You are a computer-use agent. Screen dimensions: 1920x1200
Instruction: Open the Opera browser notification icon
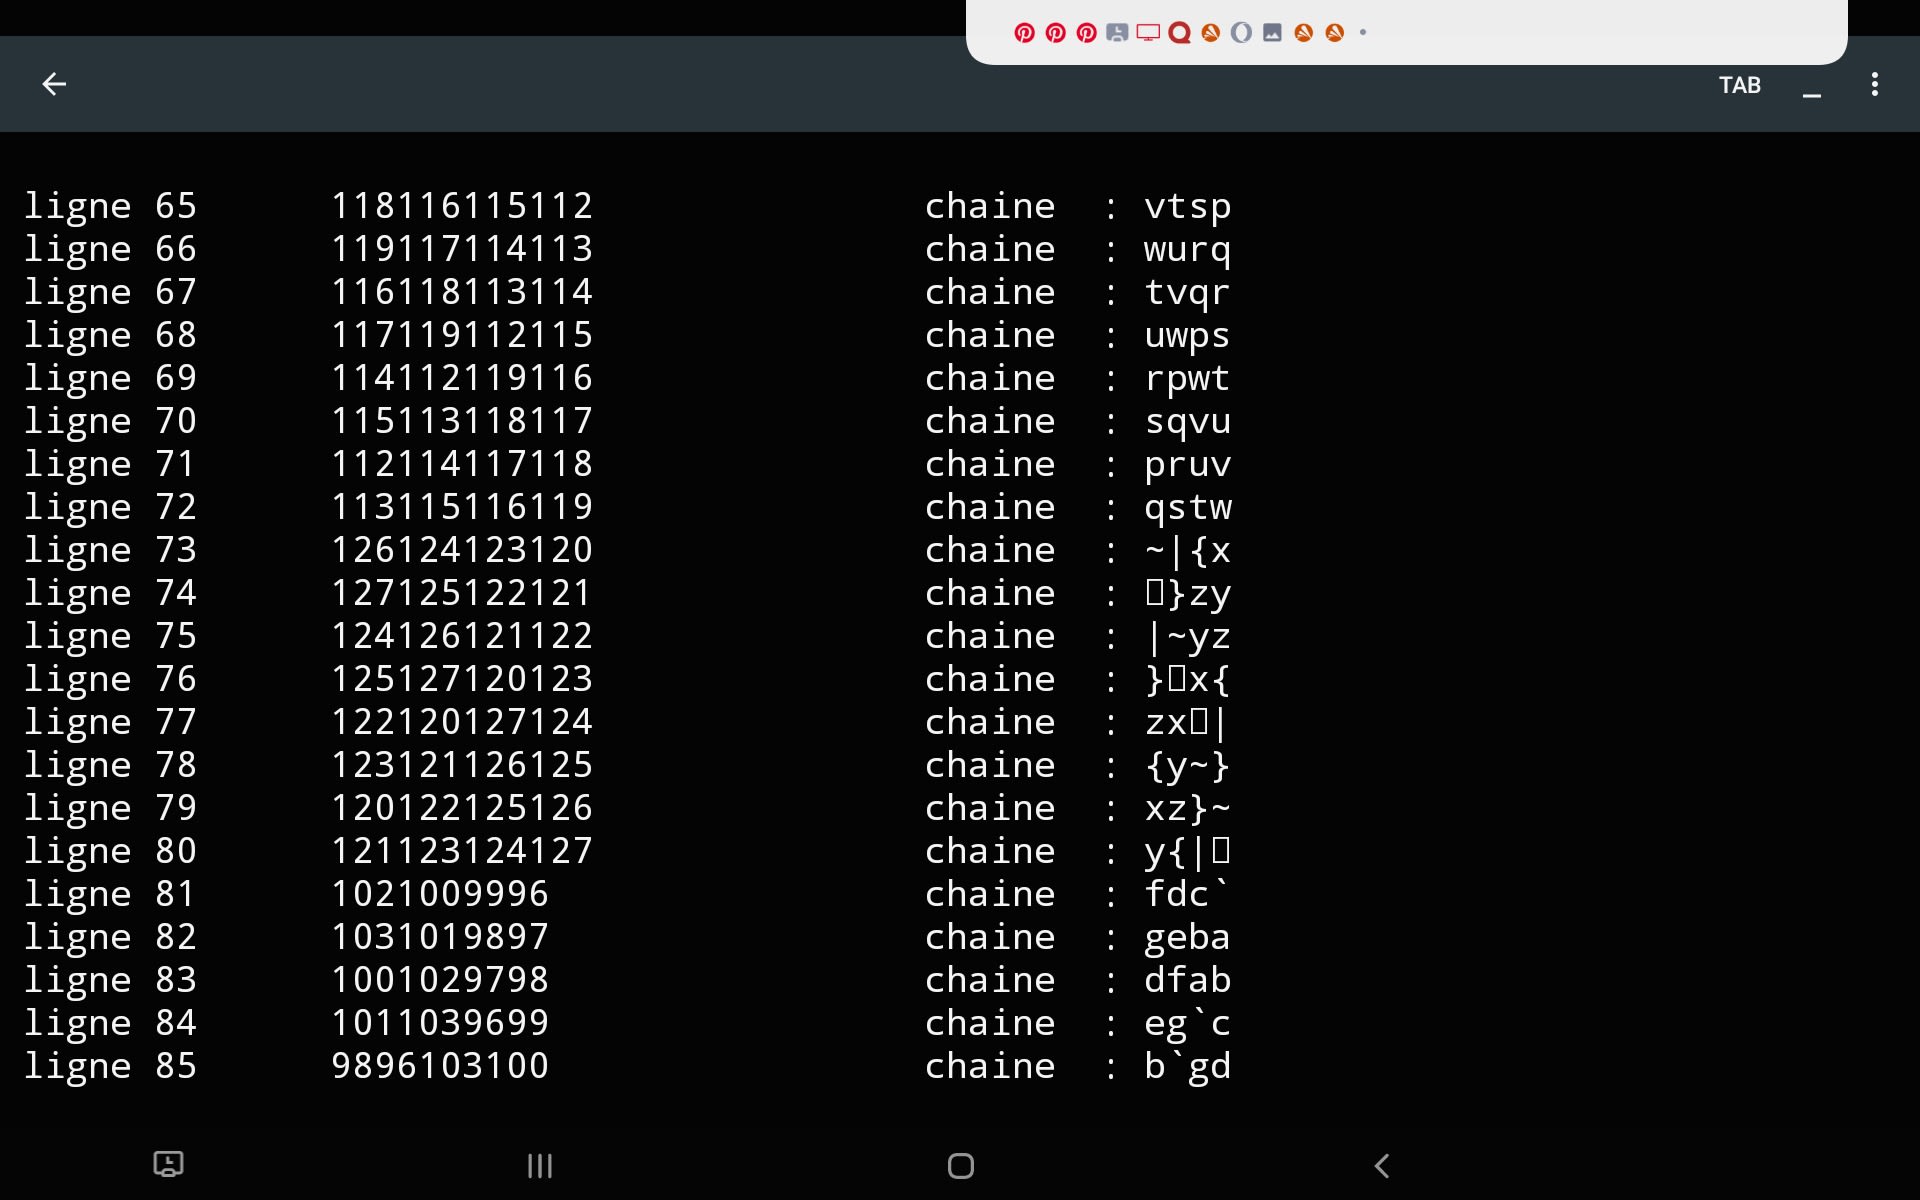tap(1241, 33)
